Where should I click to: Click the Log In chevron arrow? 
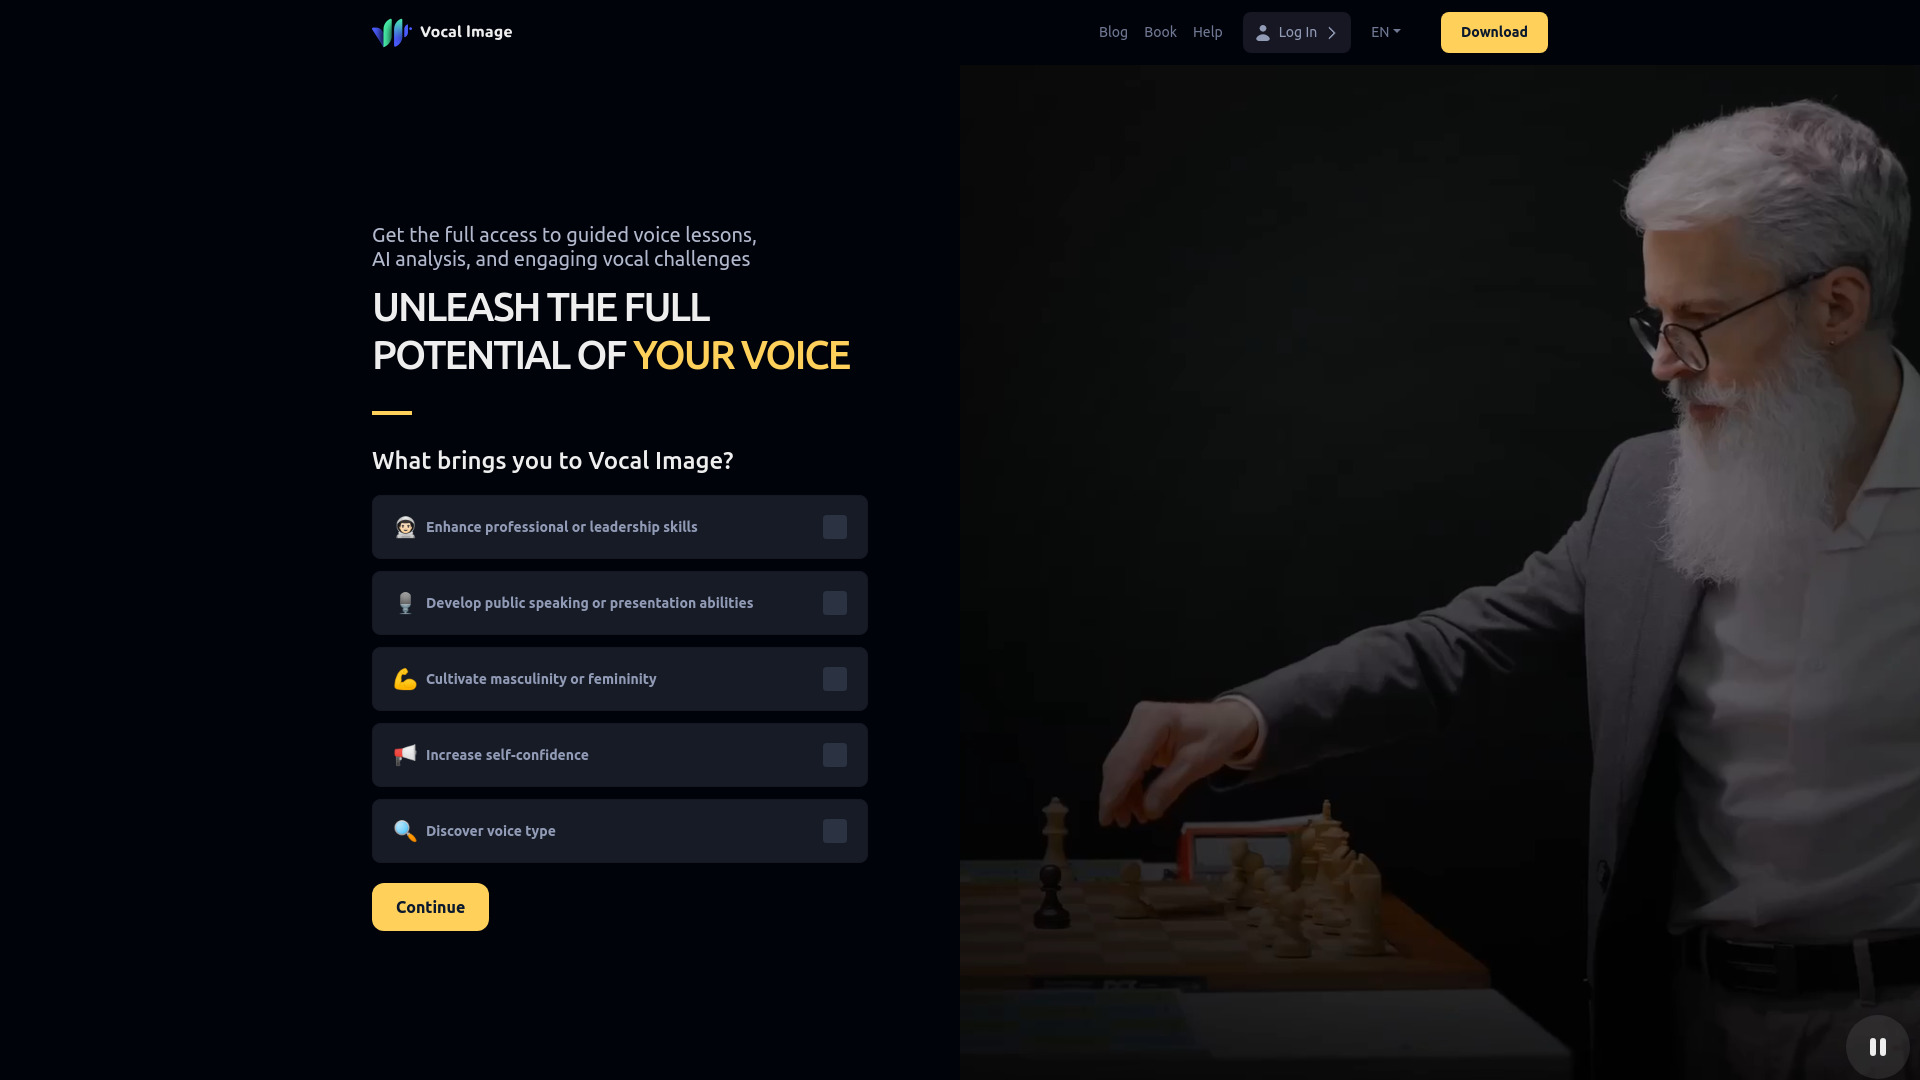pyautogui.click(x=1332, y=32)
